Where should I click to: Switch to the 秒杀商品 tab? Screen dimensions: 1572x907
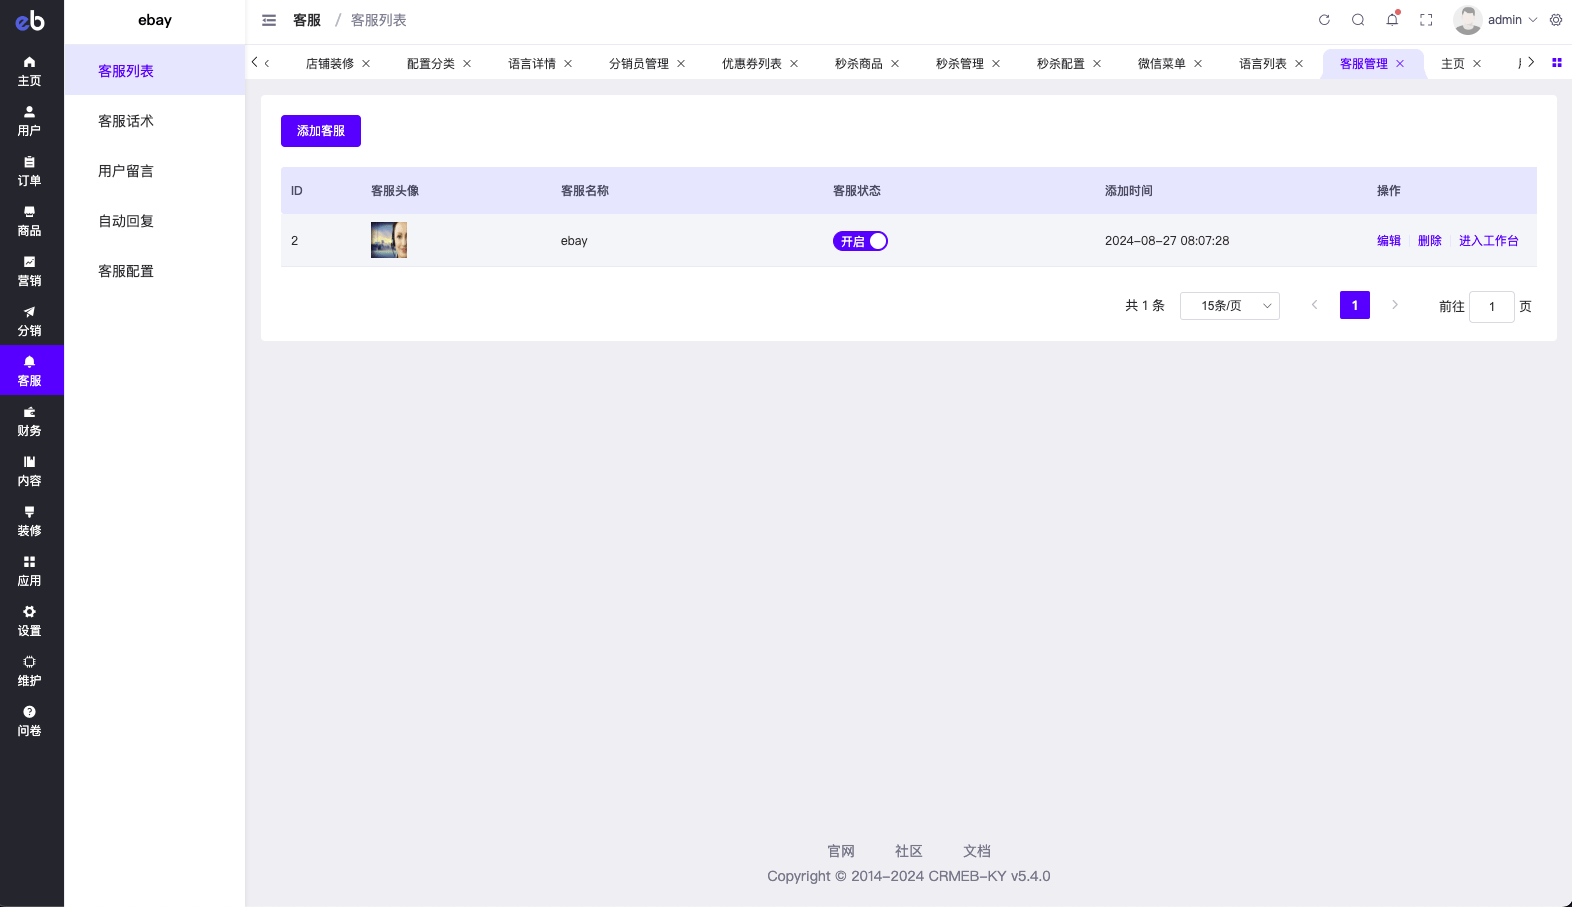point(858,64)
